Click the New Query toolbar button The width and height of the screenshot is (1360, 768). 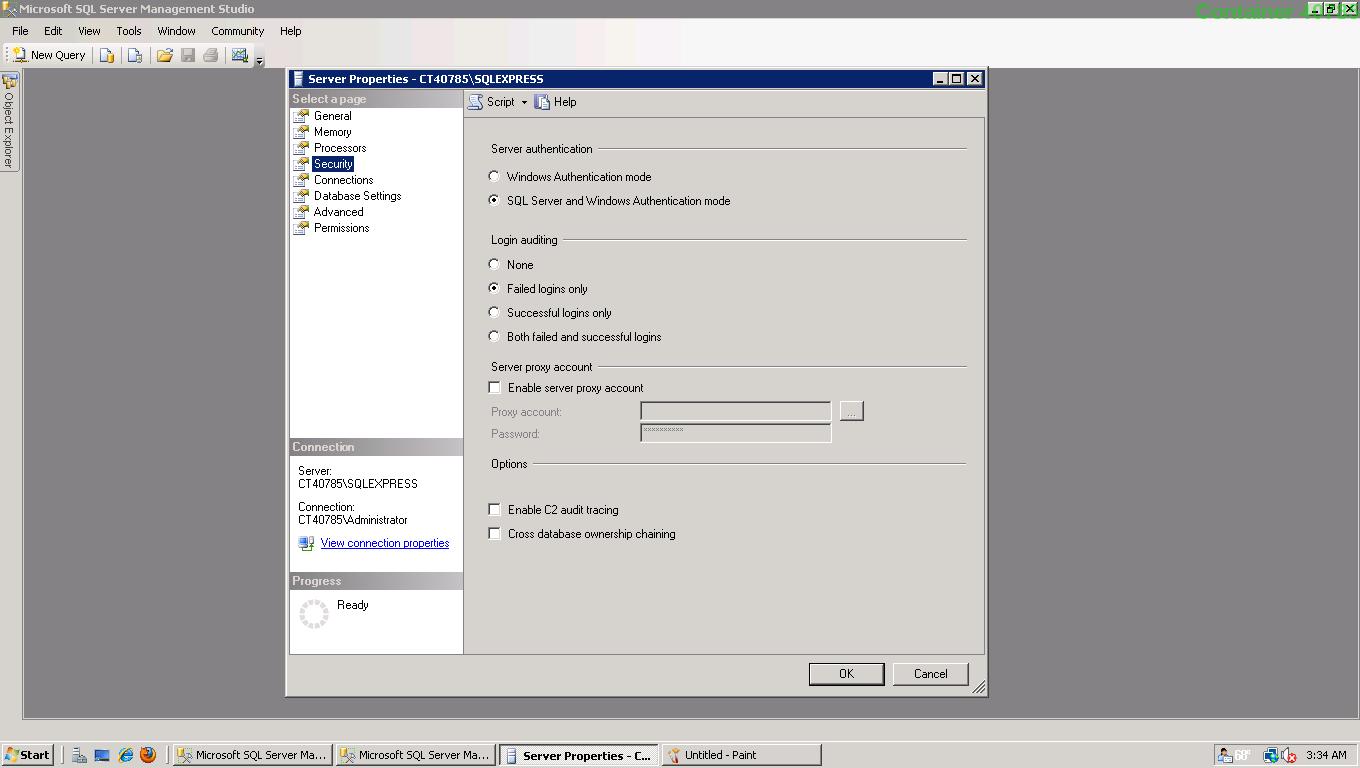(x=48, y=55)
